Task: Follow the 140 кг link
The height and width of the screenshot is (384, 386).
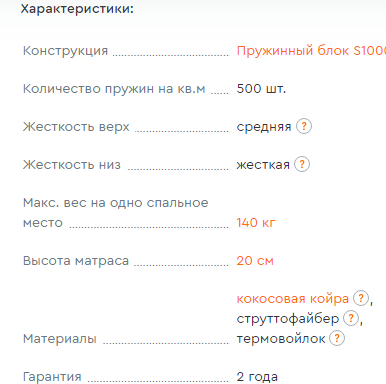Action: (256, 222)
